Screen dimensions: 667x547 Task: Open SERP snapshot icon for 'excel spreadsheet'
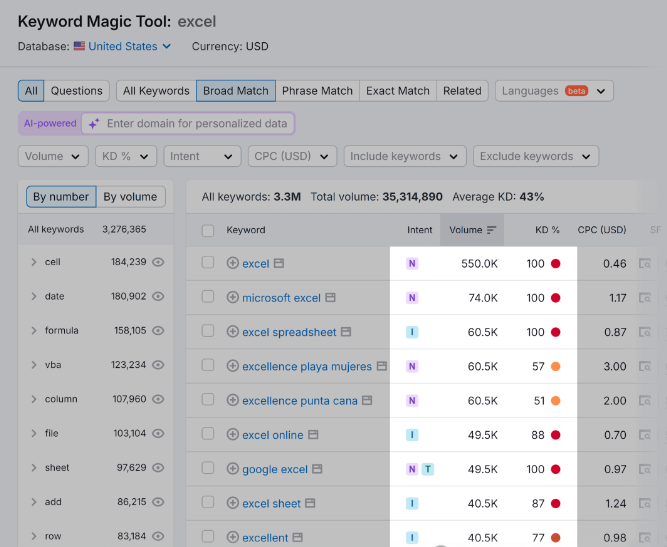click(346, 332)
